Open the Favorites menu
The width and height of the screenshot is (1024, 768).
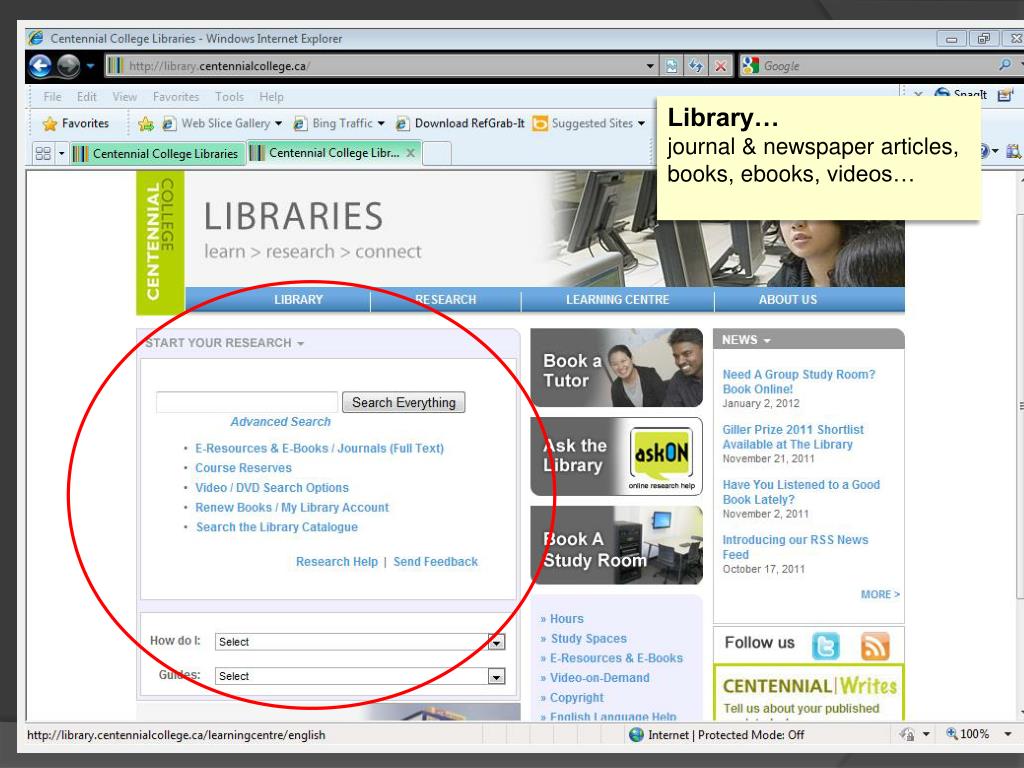tap(176, 97)
